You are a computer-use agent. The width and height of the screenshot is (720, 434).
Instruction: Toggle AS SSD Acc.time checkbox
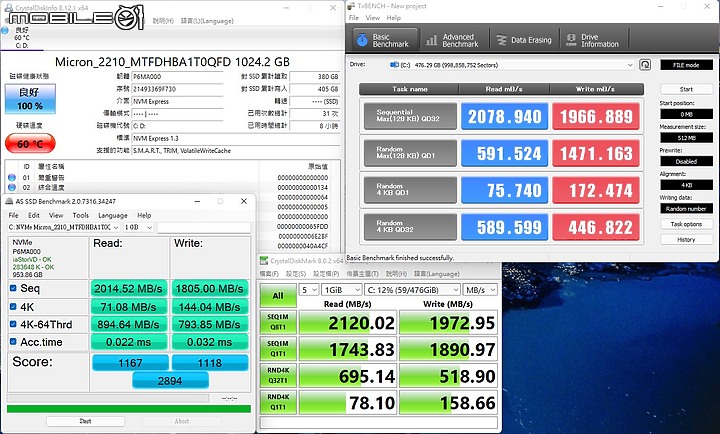[x=13, y=342]
